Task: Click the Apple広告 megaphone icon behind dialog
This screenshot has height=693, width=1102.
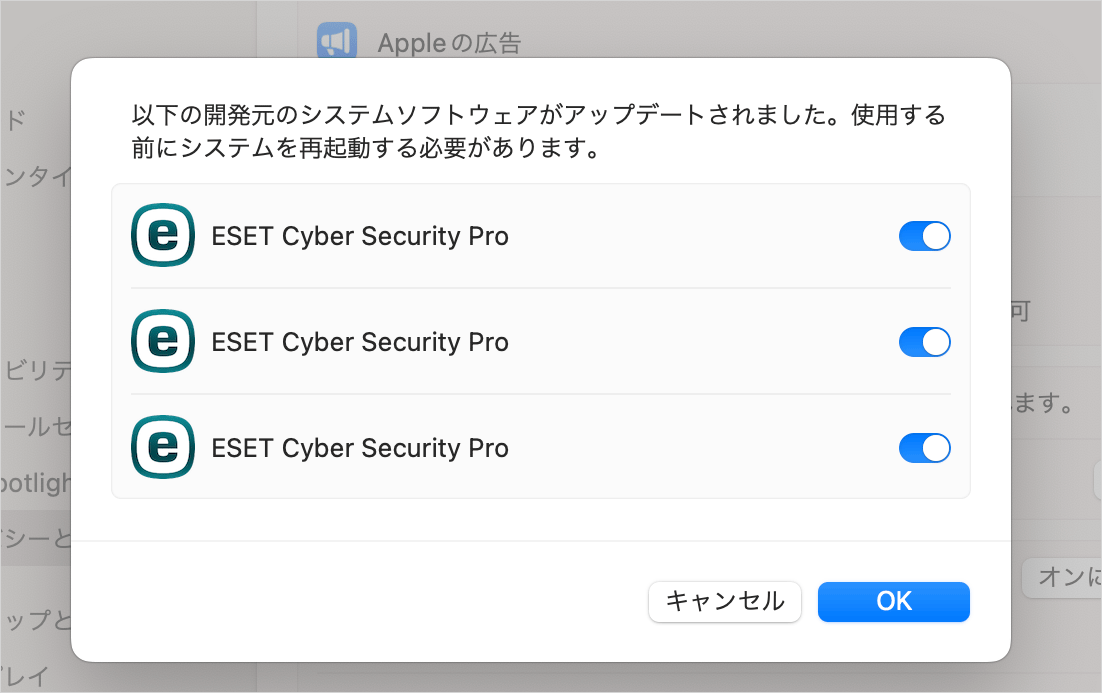Action: click(x=337, y=41)
